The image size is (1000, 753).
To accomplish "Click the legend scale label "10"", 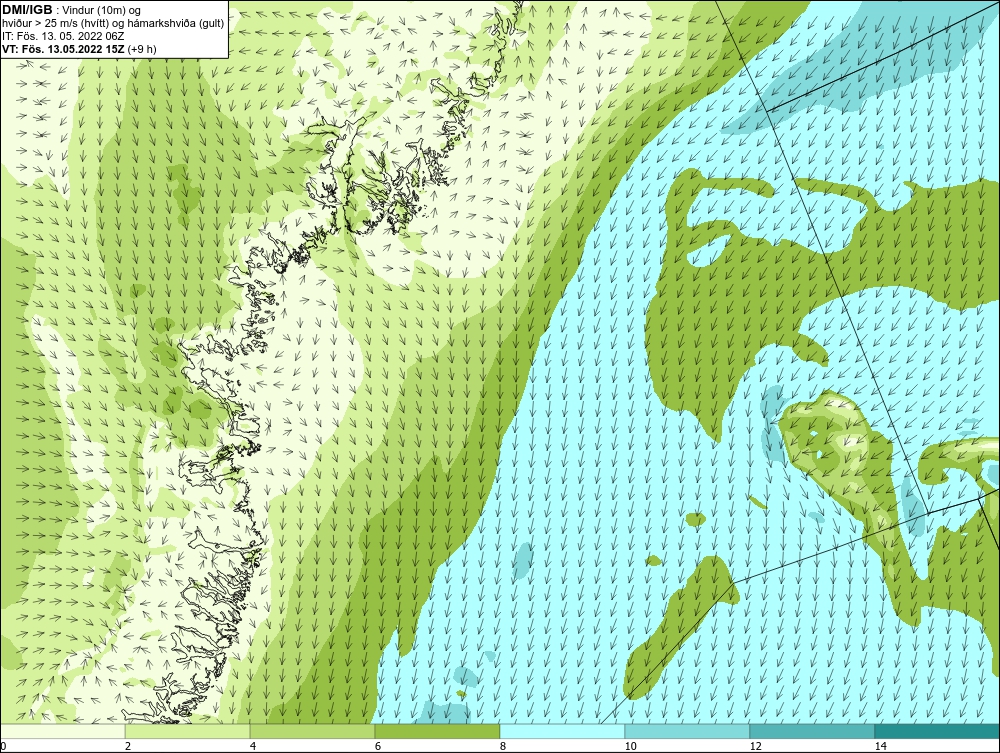I will pos(631,746).
